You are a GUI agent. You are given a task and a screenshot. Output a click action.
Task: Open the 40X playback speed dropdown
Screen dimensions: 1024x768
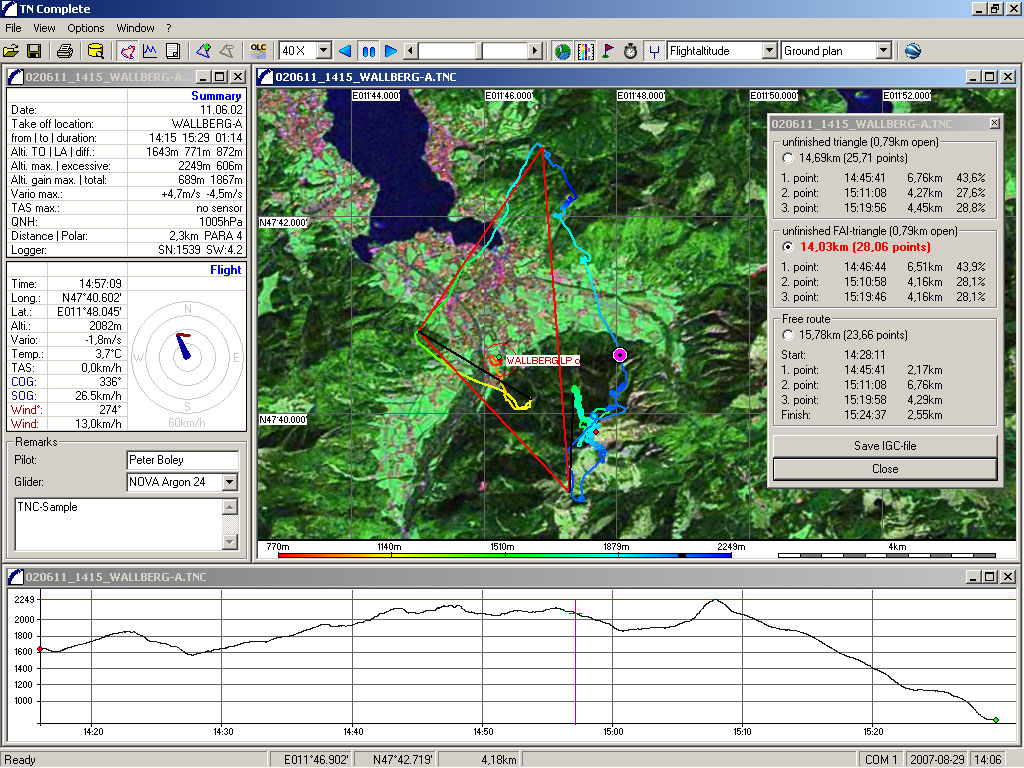pos(324,51)
